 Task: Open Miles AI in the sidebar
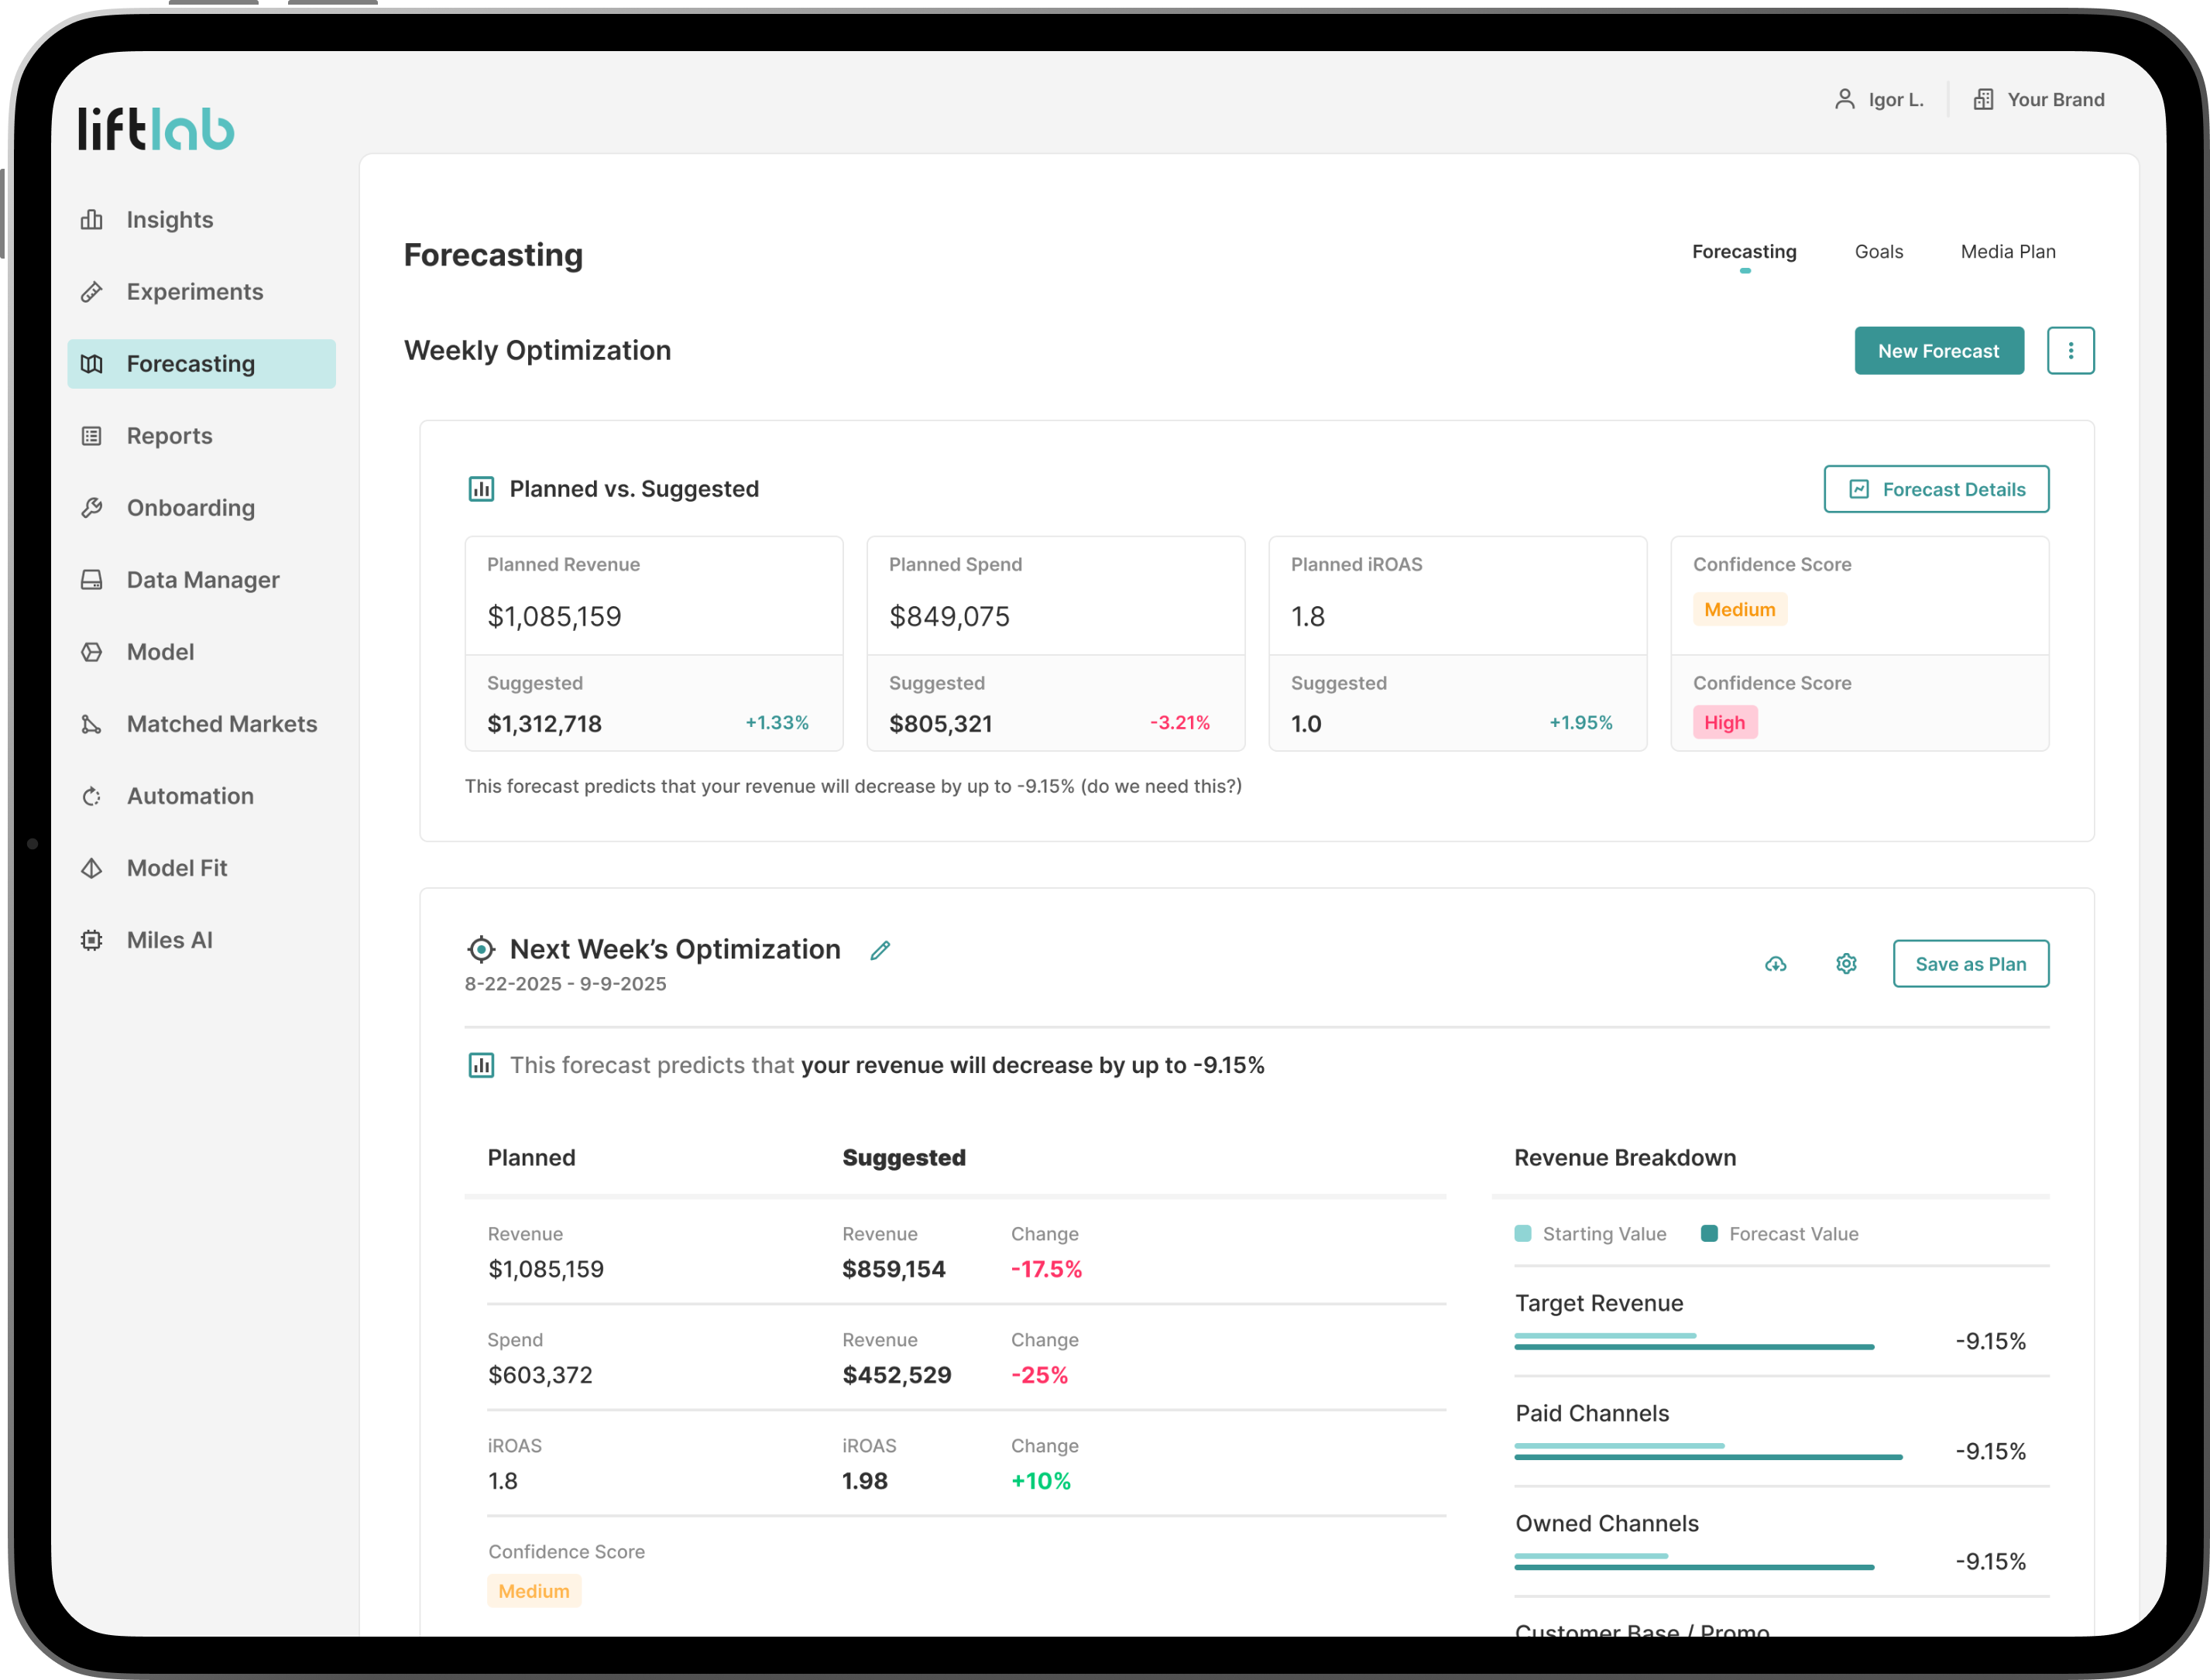pyautogui.click(x=169, y=940)
